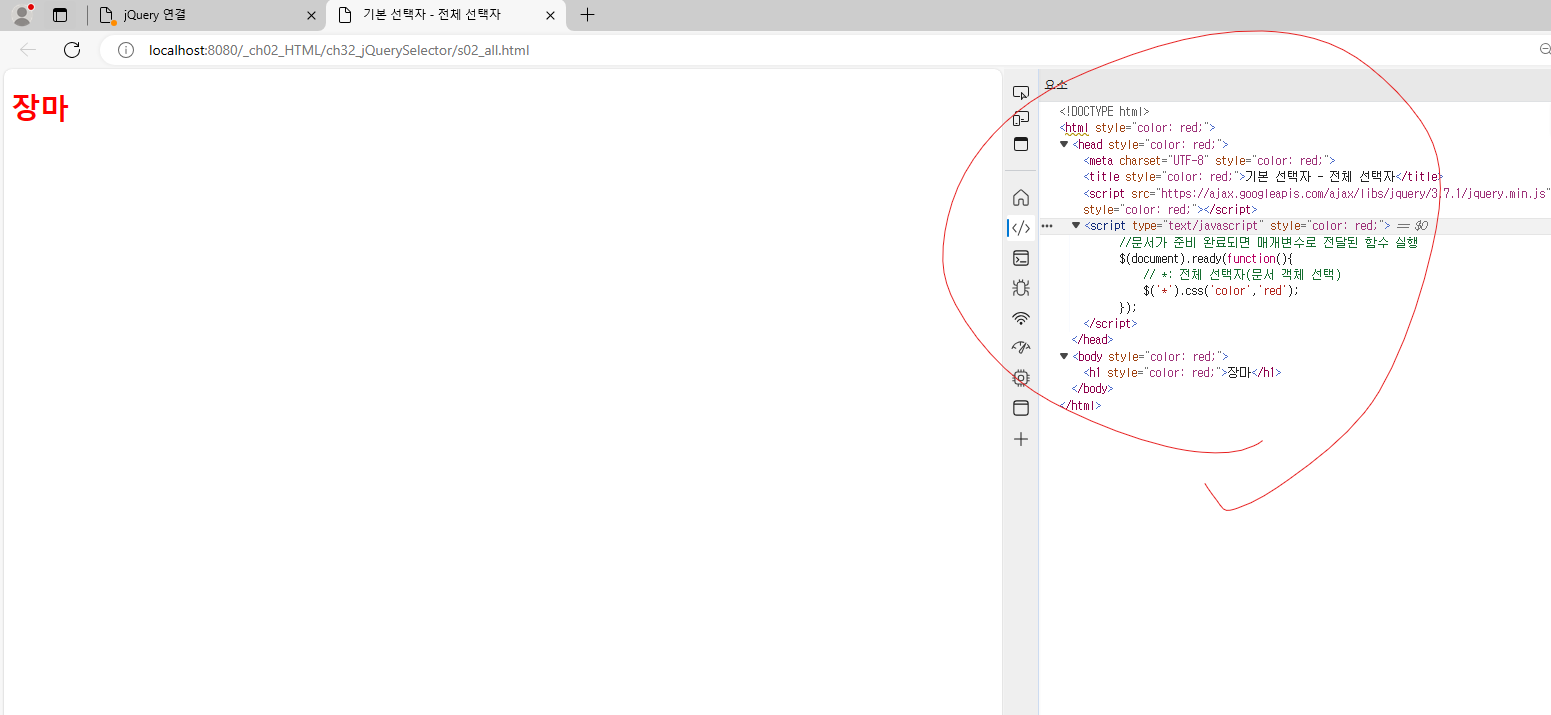The width and height of the screenshot is (1551, 715).
Task: Toggle device emulation icon in DevTools
Action: (x=1020, y=118)
